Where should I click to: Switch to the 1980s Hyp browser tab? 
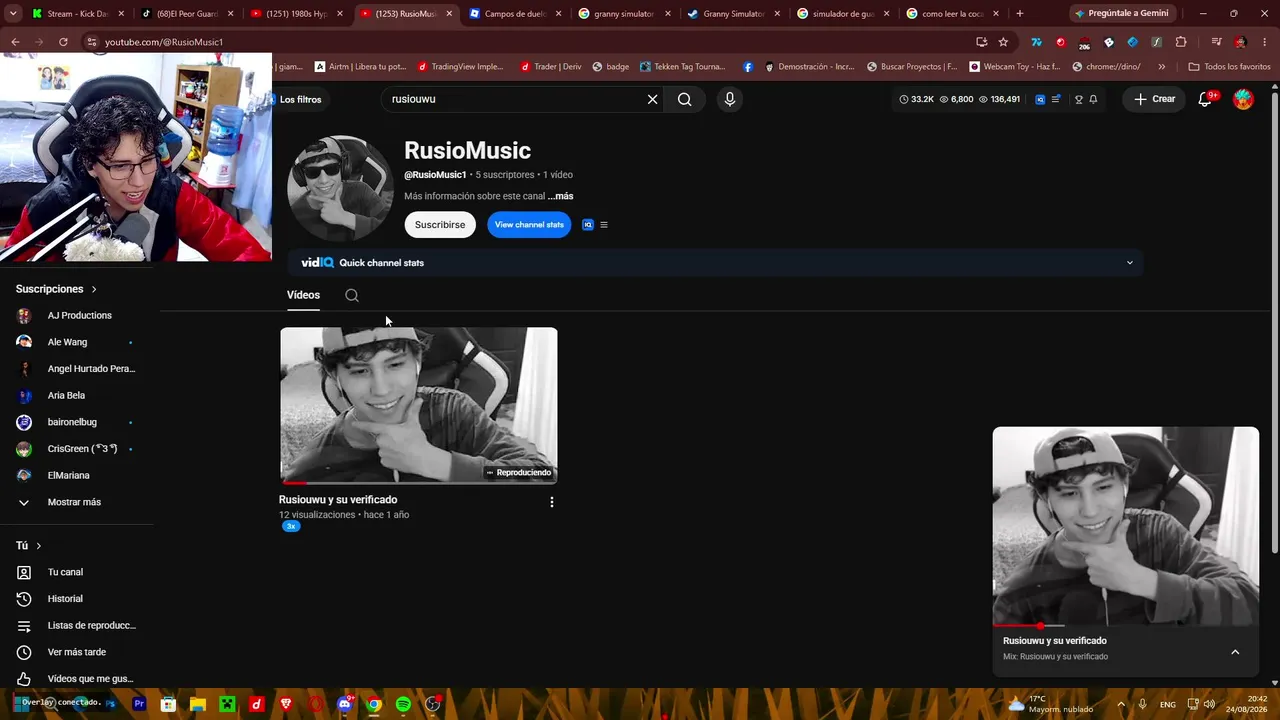pyautogui.click(x=296, y=14)
